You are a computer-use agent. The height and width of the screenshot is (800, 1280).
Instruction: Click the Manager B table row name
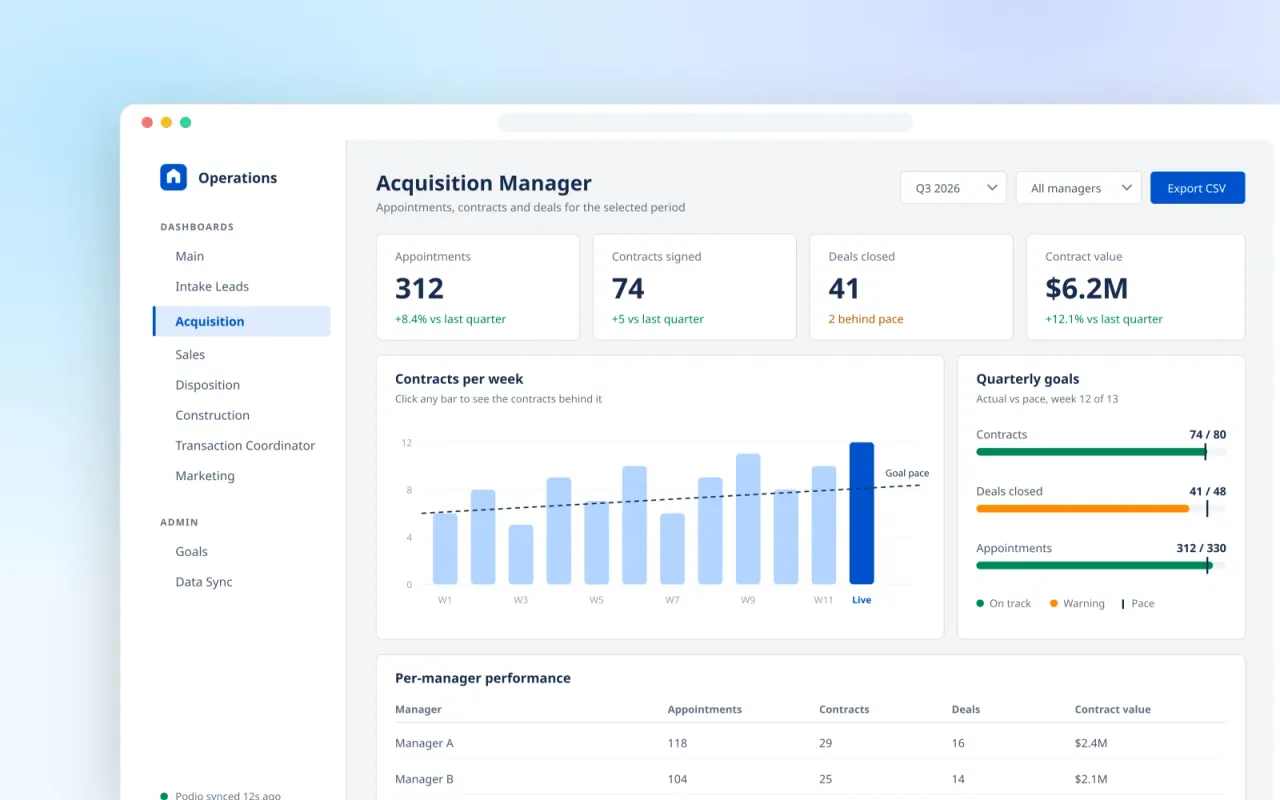click(424, 779)
